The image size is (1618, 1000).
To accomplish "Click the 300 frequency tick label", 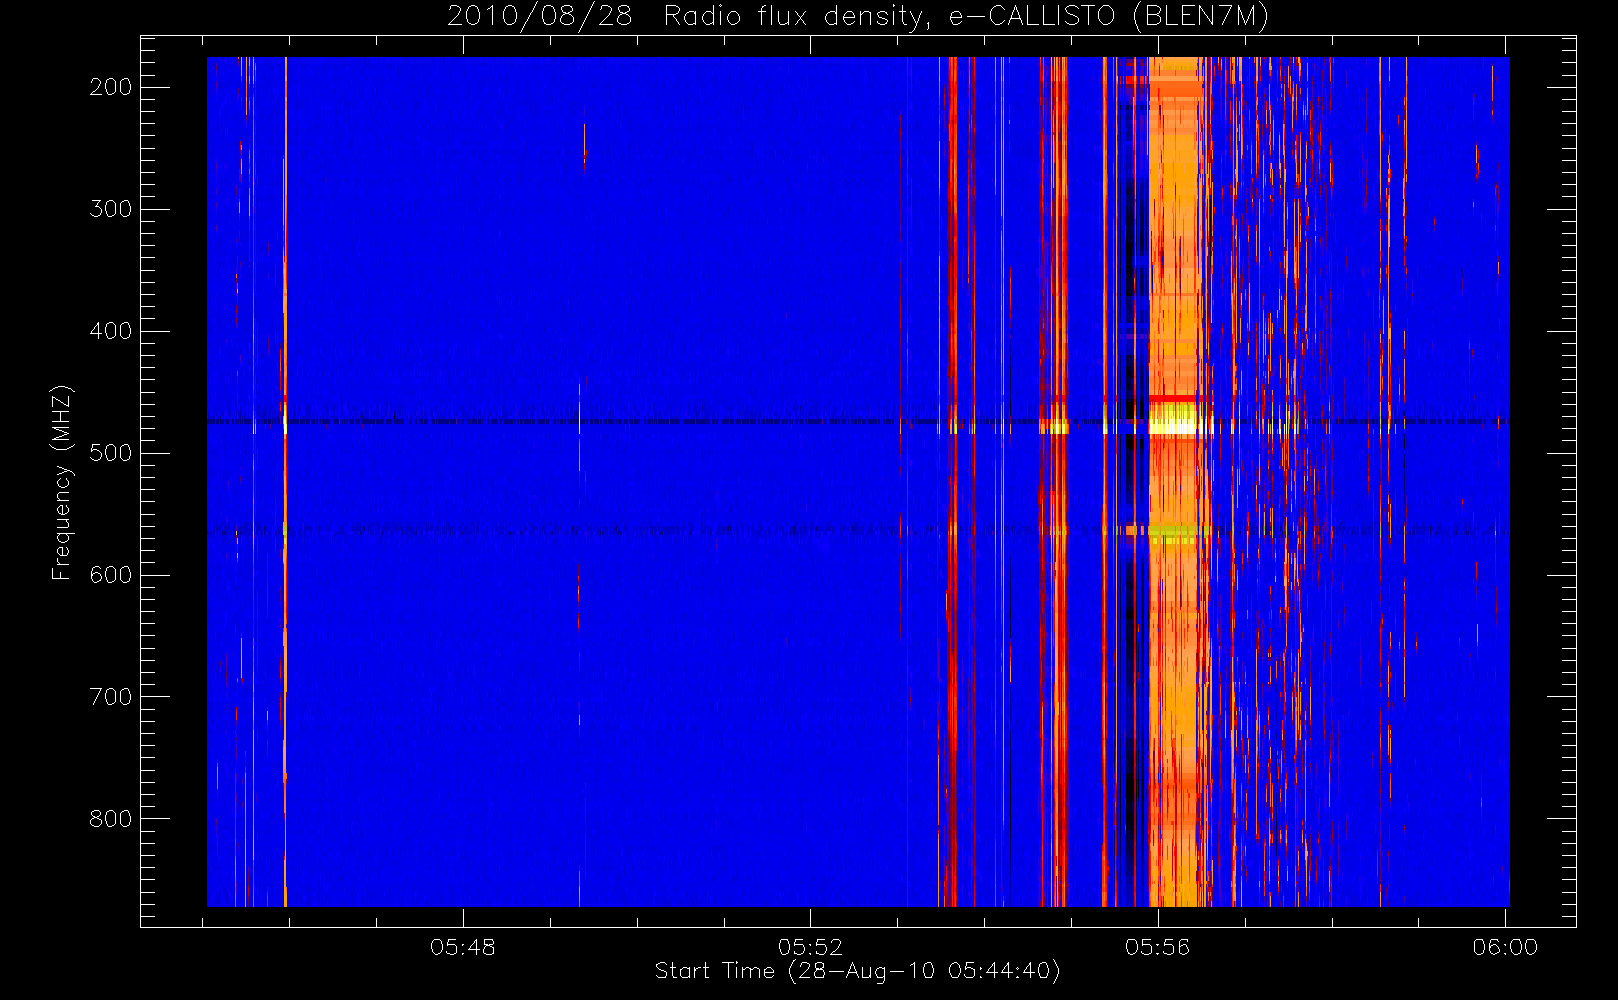I will 111,209.
